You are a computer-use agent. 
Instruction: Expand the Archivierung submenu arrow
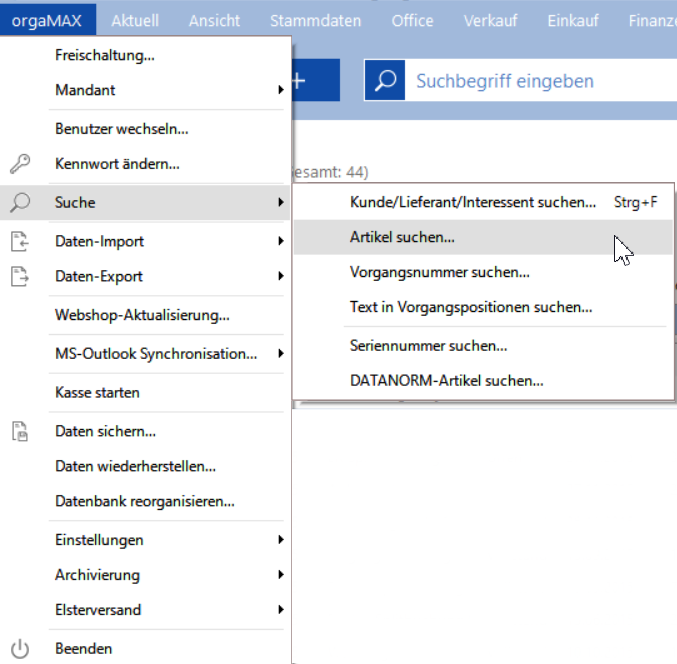coord(281,575)
